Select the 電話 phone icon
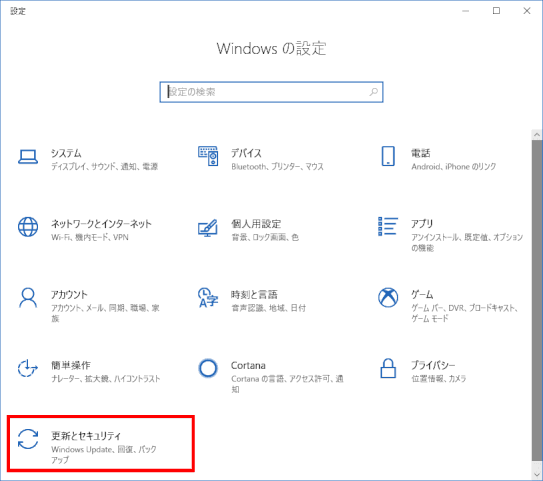Viewport: 543px width, 481px height. pyautogui.click(x=388, y=156)
